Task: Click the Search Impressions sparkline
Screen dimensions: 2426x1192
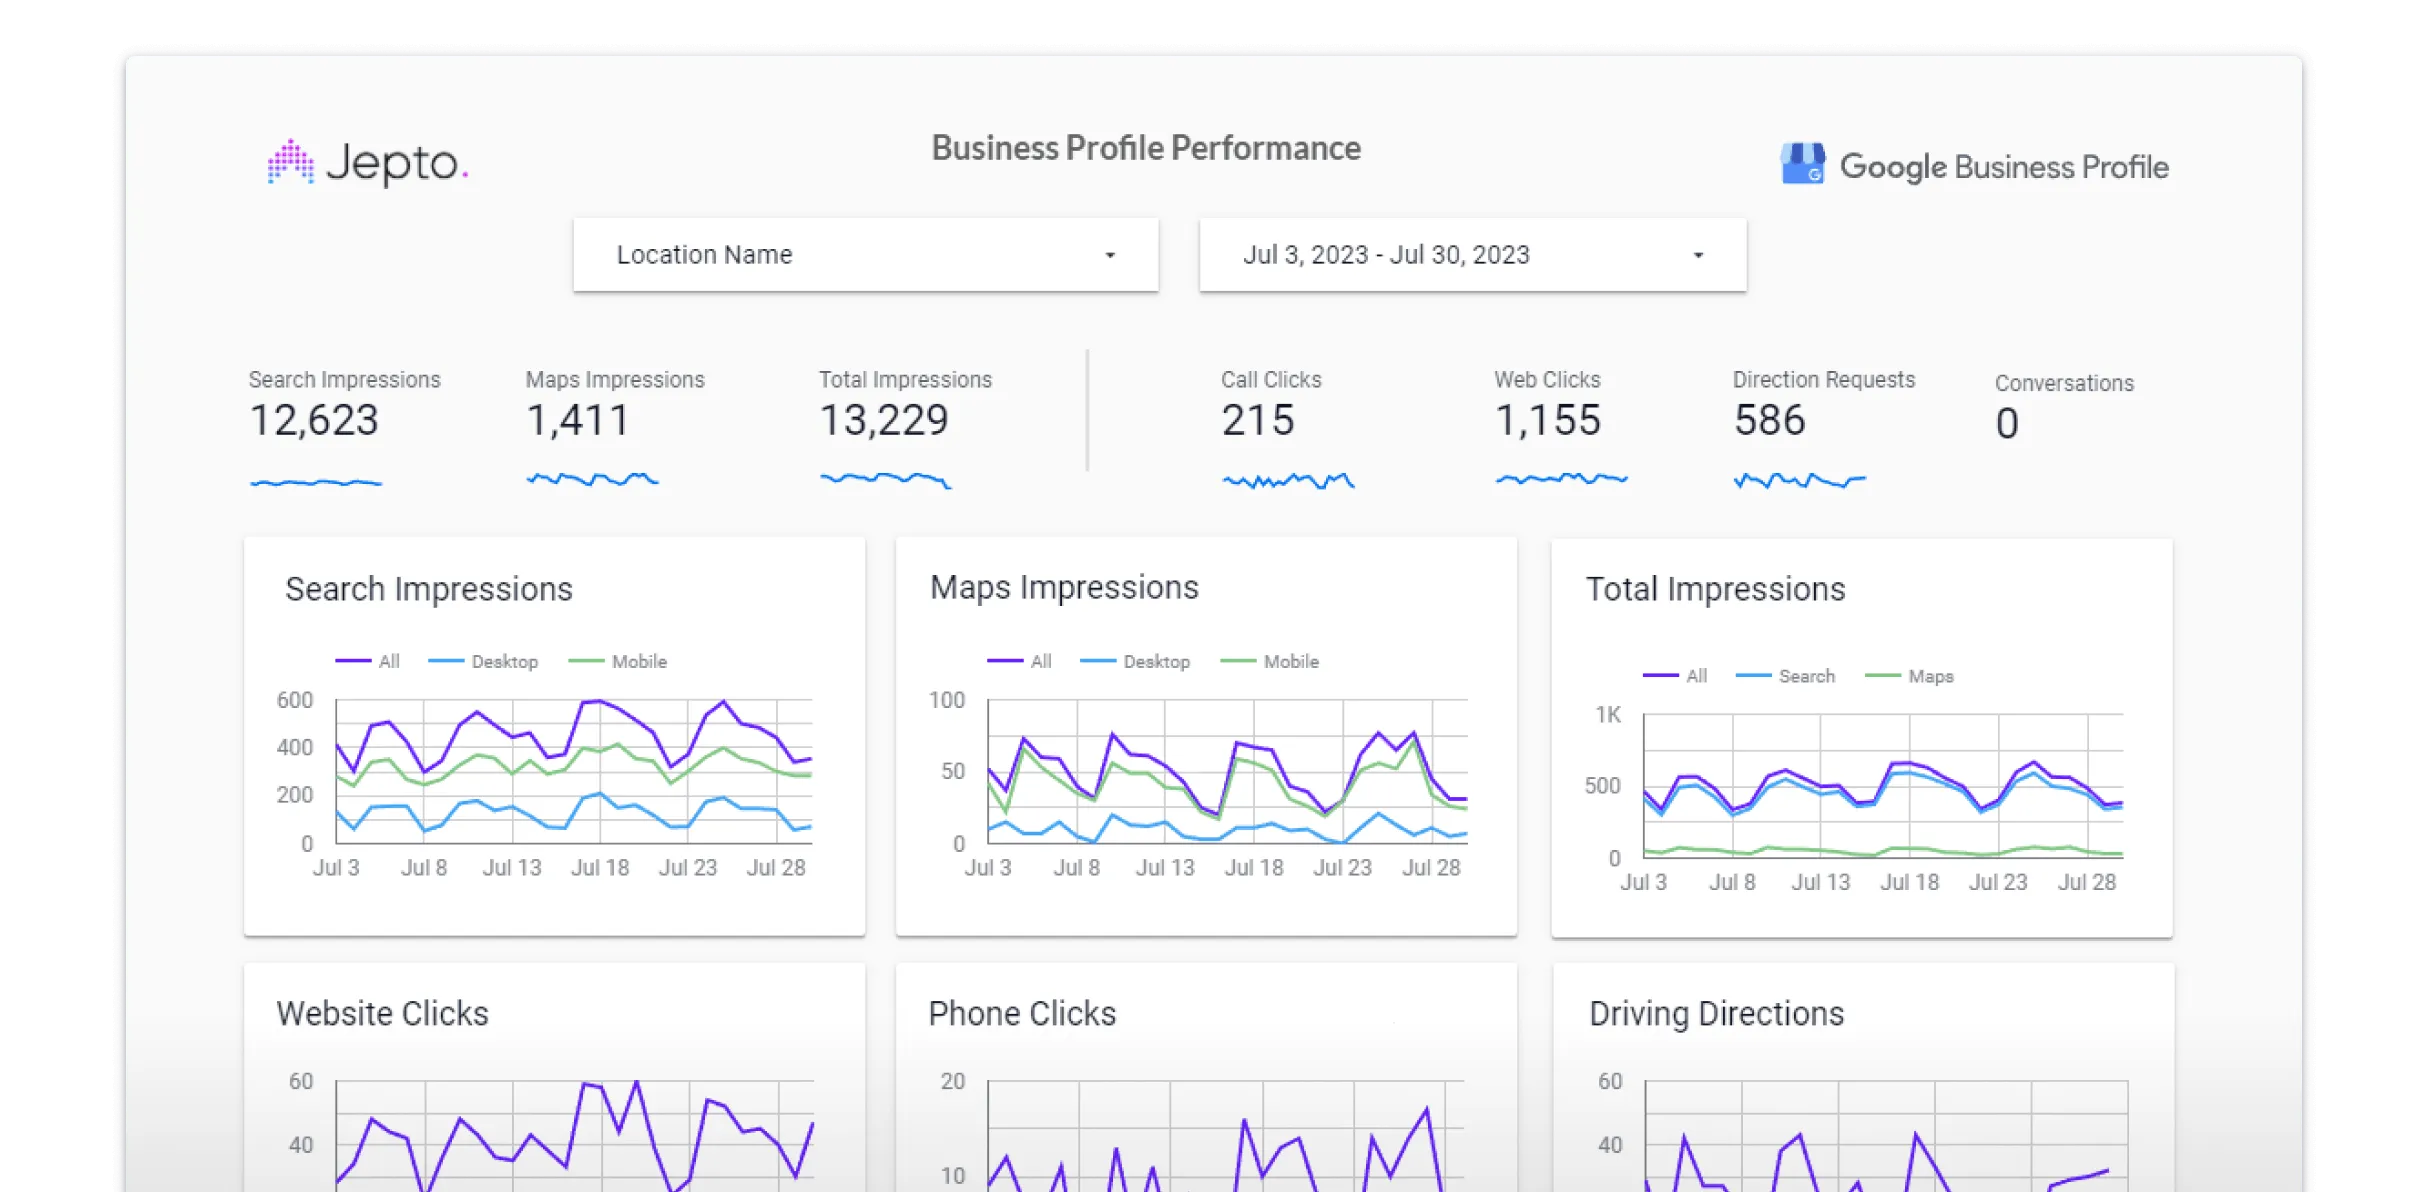Action: point(316,483)
